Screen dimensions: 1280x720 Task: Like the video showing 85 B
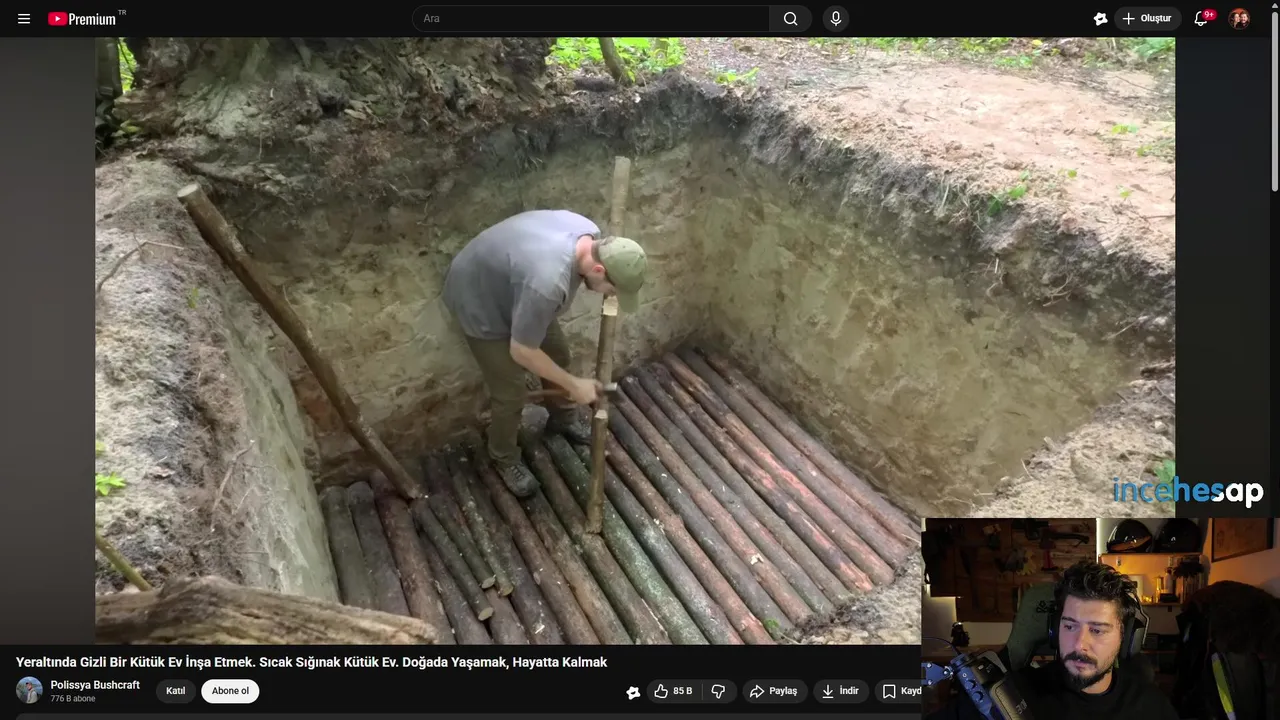click(x=672, y=691)
